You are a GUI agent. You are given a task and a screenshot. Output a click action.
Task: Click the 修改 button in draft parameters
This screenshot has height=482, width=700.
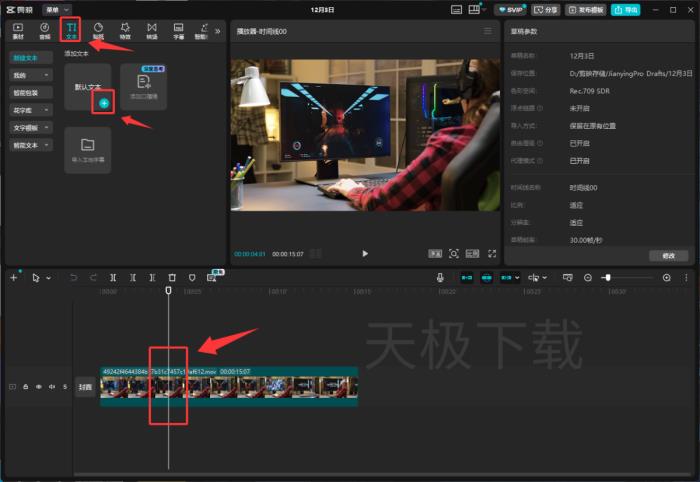pyautogui.click(x=668, y=256)
